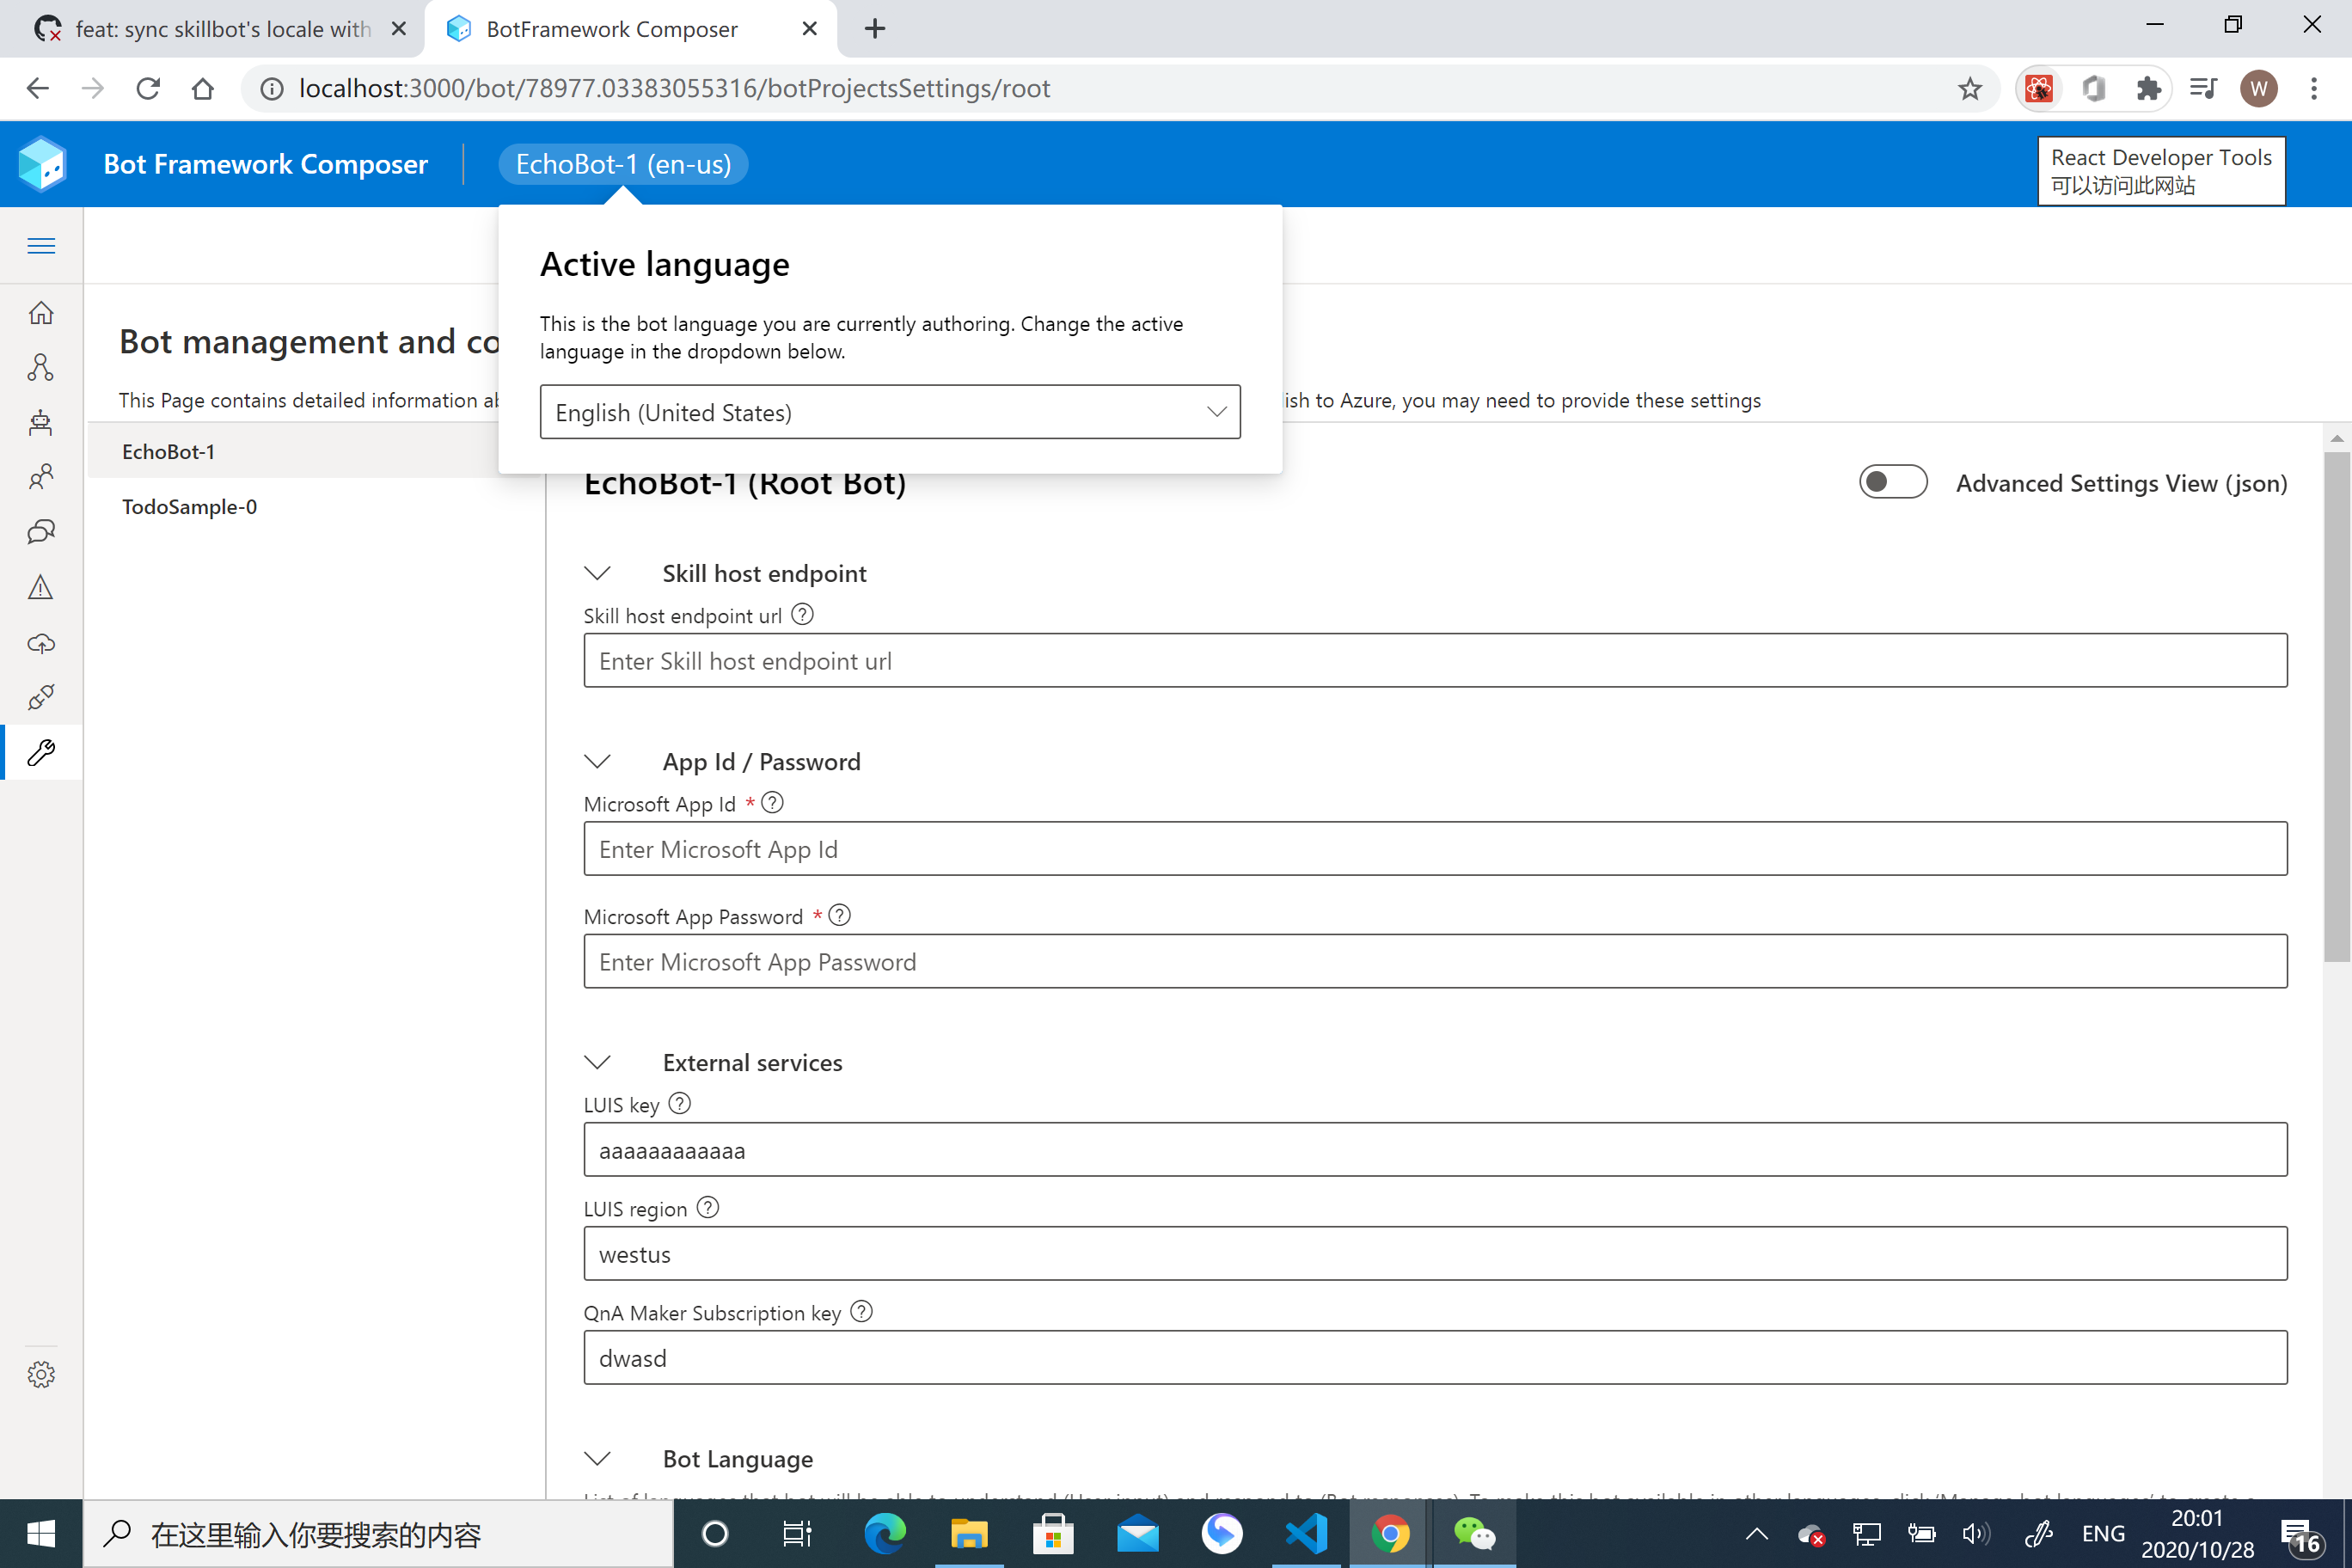Click the Bot Responses robot icon
The image size is (2352, 1568).
(41, 422)
